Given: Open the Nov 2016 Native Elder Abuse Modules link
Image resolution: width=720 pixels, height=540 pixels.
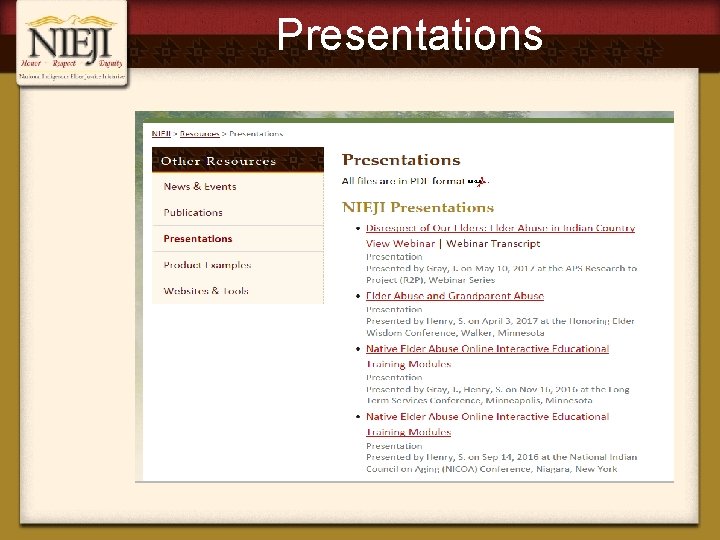Looking at the screenshot, I should [x=487, y=356].
